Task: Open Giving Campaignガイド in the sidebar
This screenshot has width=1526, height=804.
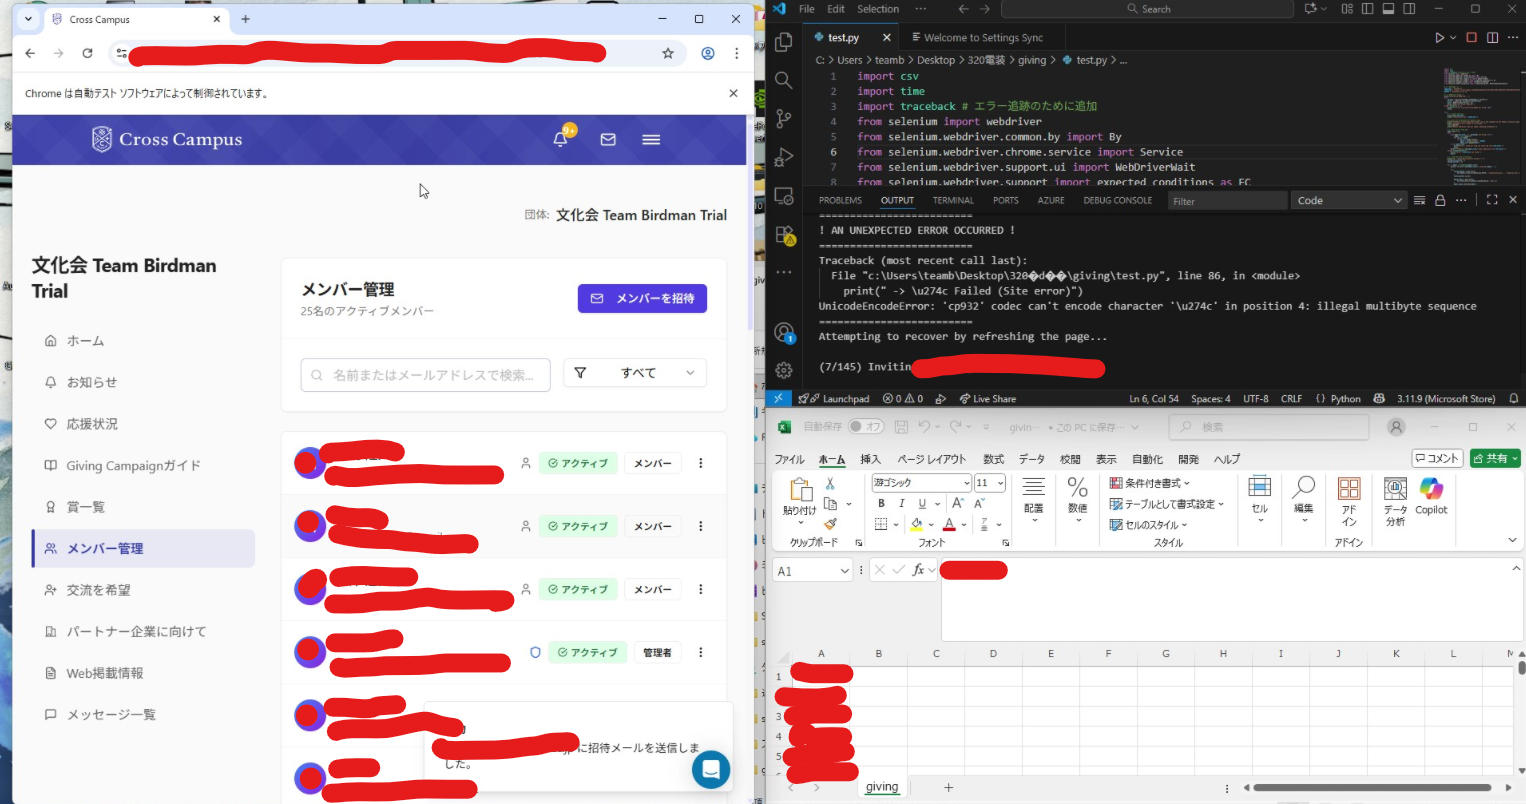Action: [x=133, y=466]
